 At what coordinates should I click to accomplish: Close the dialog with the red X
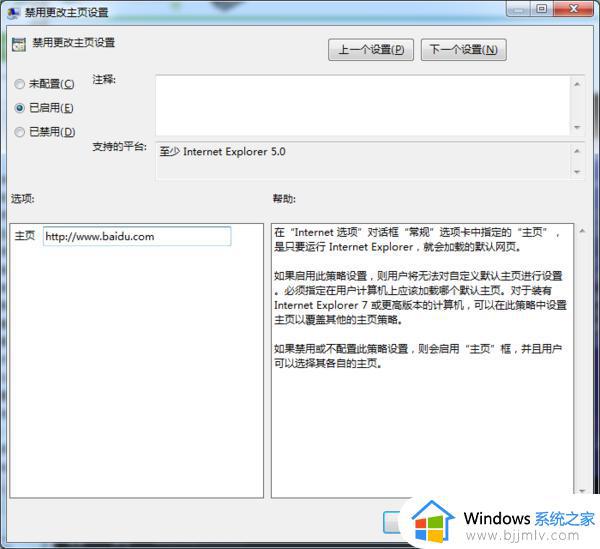(x=574, y=9)
